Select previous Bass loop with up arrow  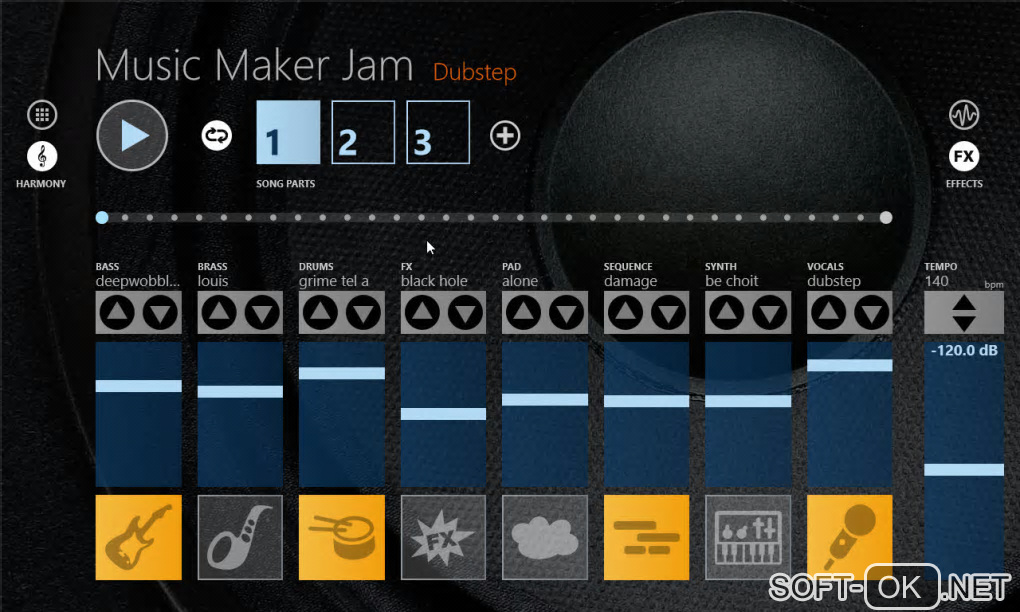117,313
